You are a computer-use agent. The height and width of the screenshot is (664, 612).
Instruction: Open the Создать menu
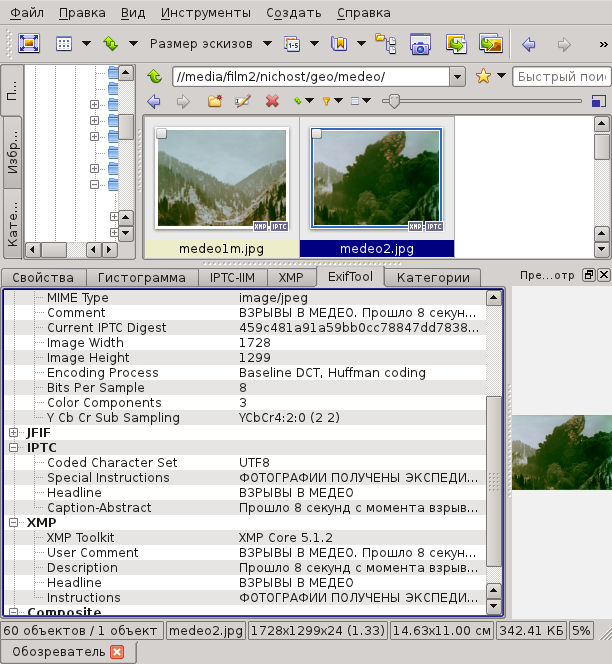[294, 13]
